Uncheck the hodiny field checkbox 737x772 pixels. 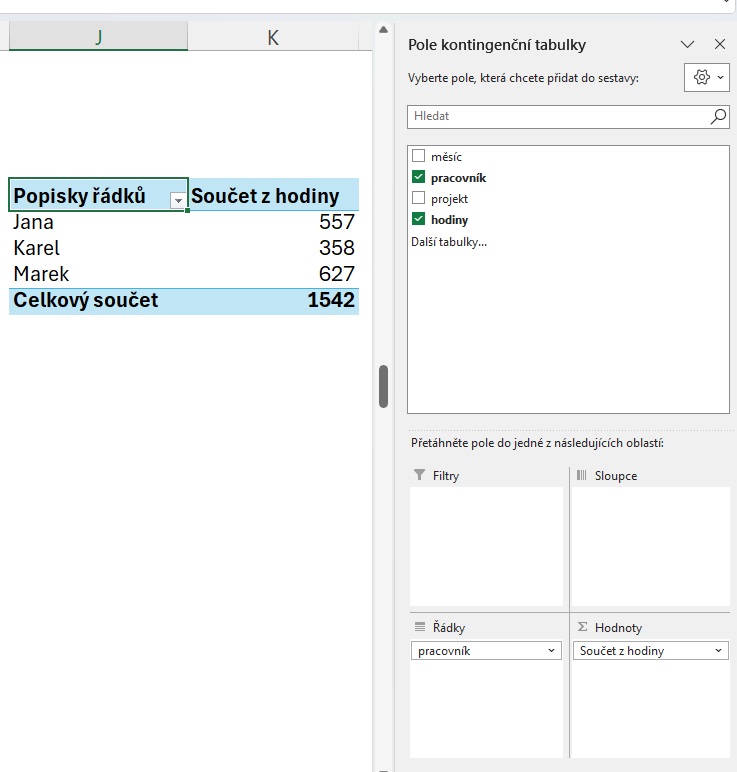coord(419,219)
